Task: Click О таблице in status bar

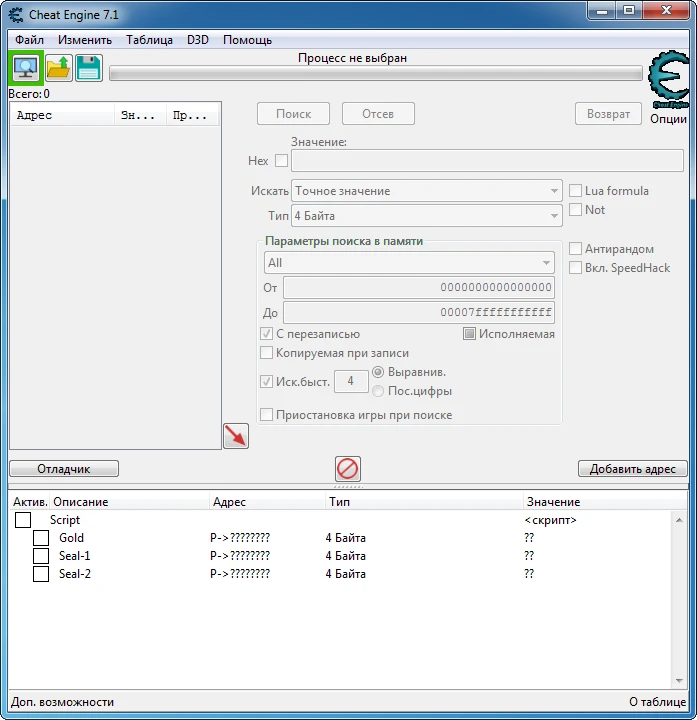Action: pyautogui.click(x=658, y=702)
